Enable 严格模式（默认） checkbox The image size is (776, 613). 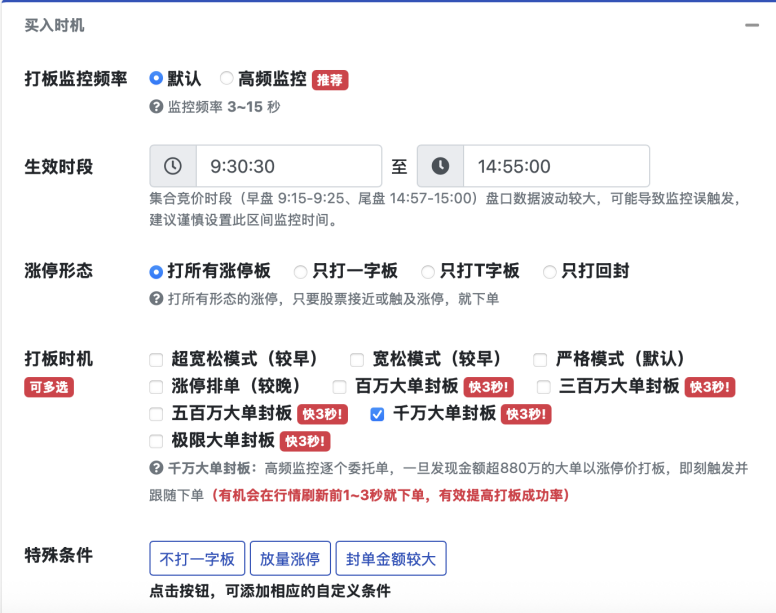(540, 359)
